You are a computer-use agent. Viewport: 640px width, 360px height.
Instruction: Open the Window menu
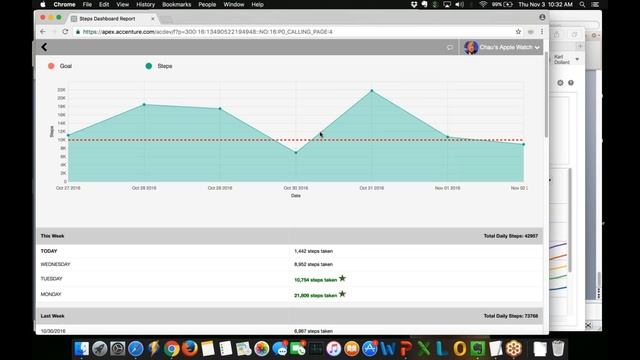[x=234, y=4]
